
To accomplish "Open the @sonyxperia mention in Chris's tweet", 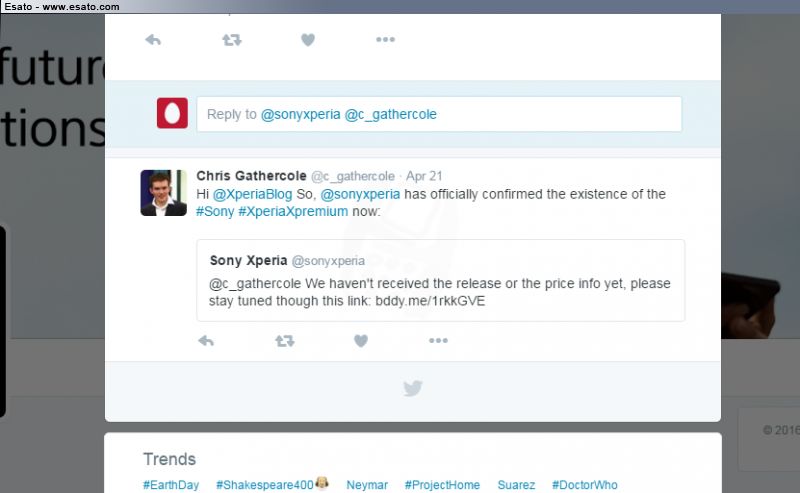I will click(360, 194).
